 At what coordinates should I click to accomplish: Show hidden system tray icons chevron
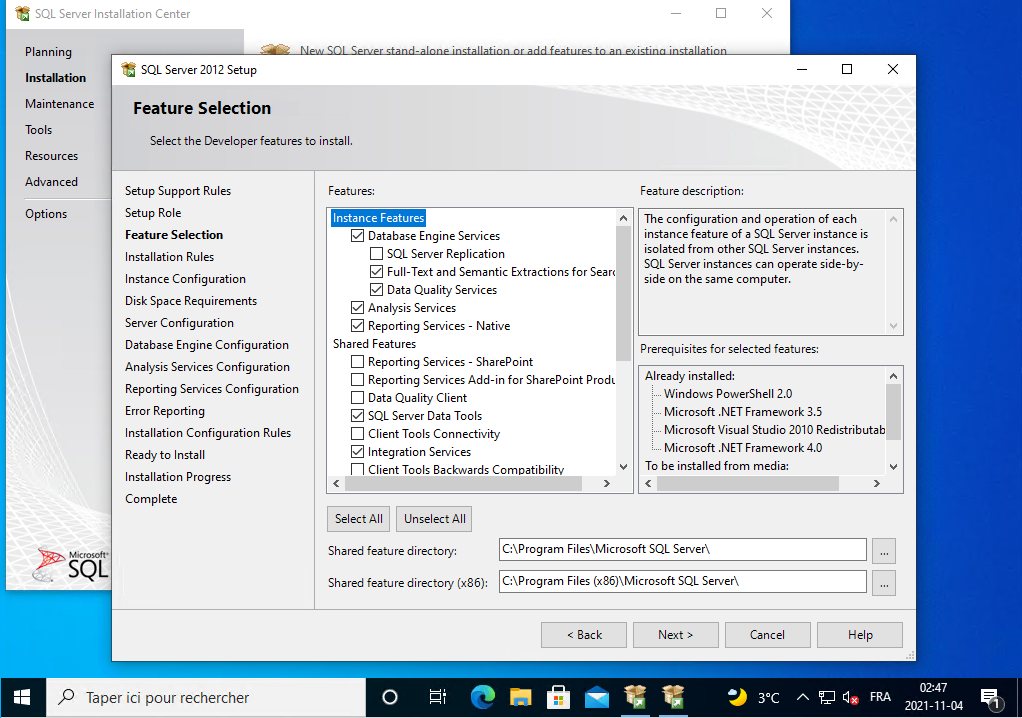(802, 697)
